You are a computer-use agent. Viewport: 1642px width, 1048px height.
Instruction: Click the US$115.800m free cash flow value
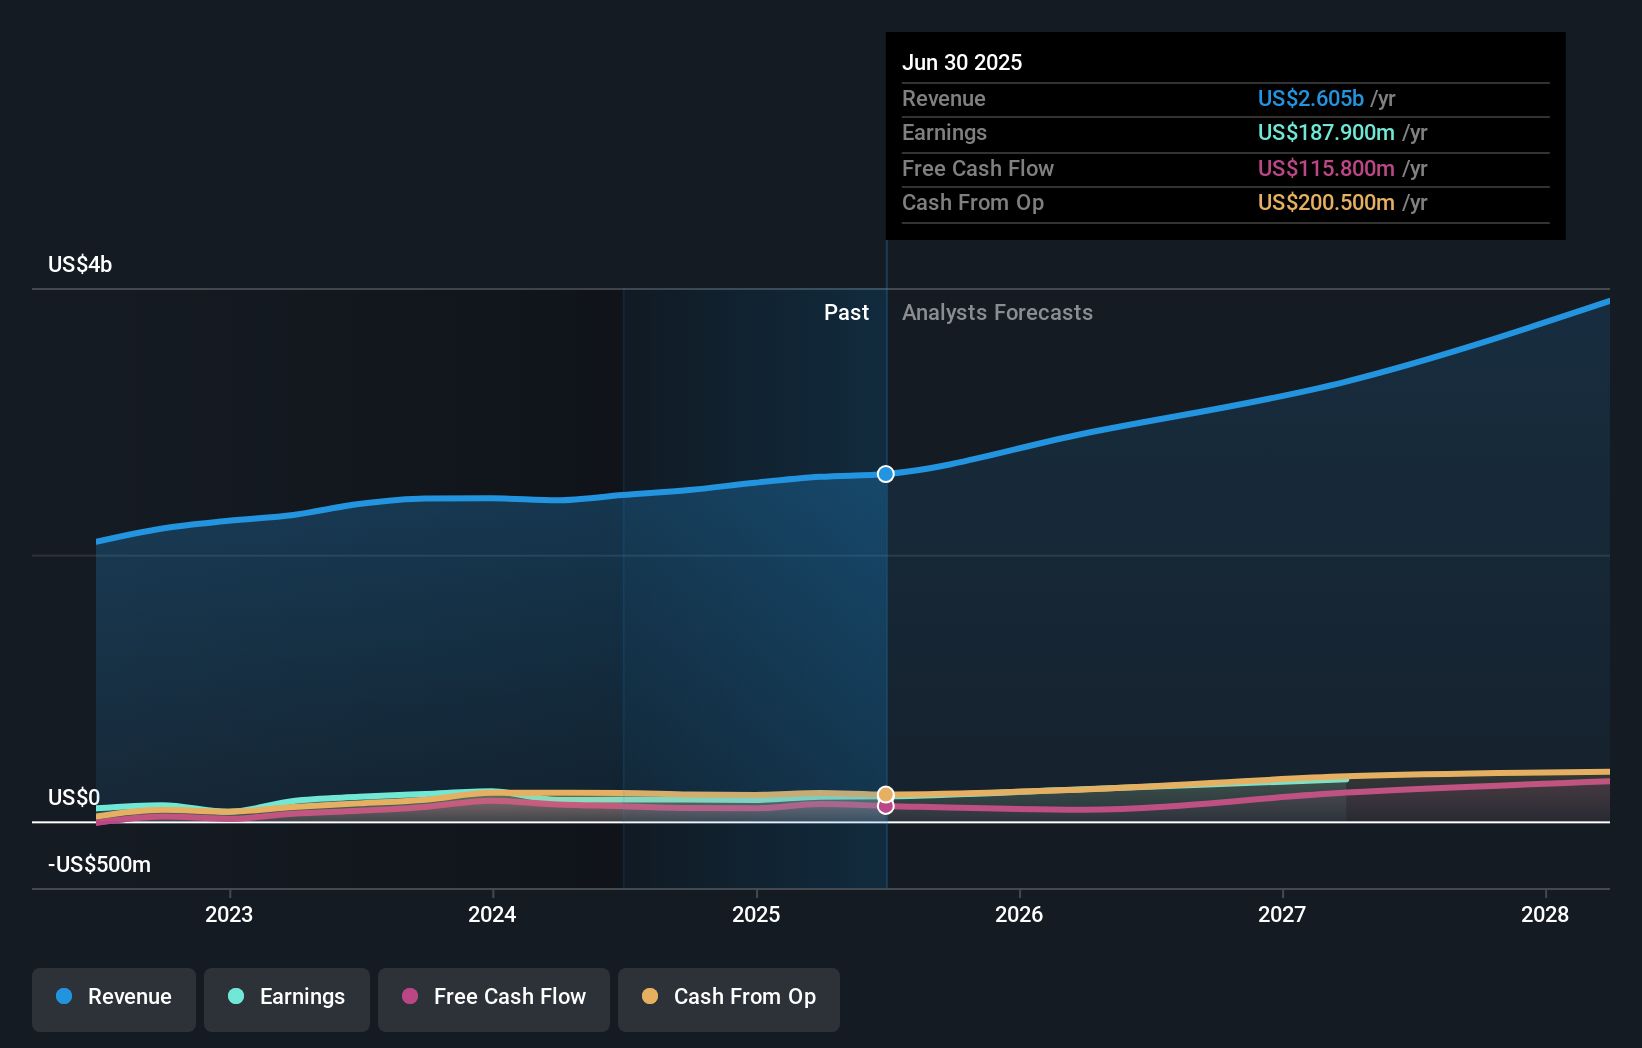[x=1326, y=168]
